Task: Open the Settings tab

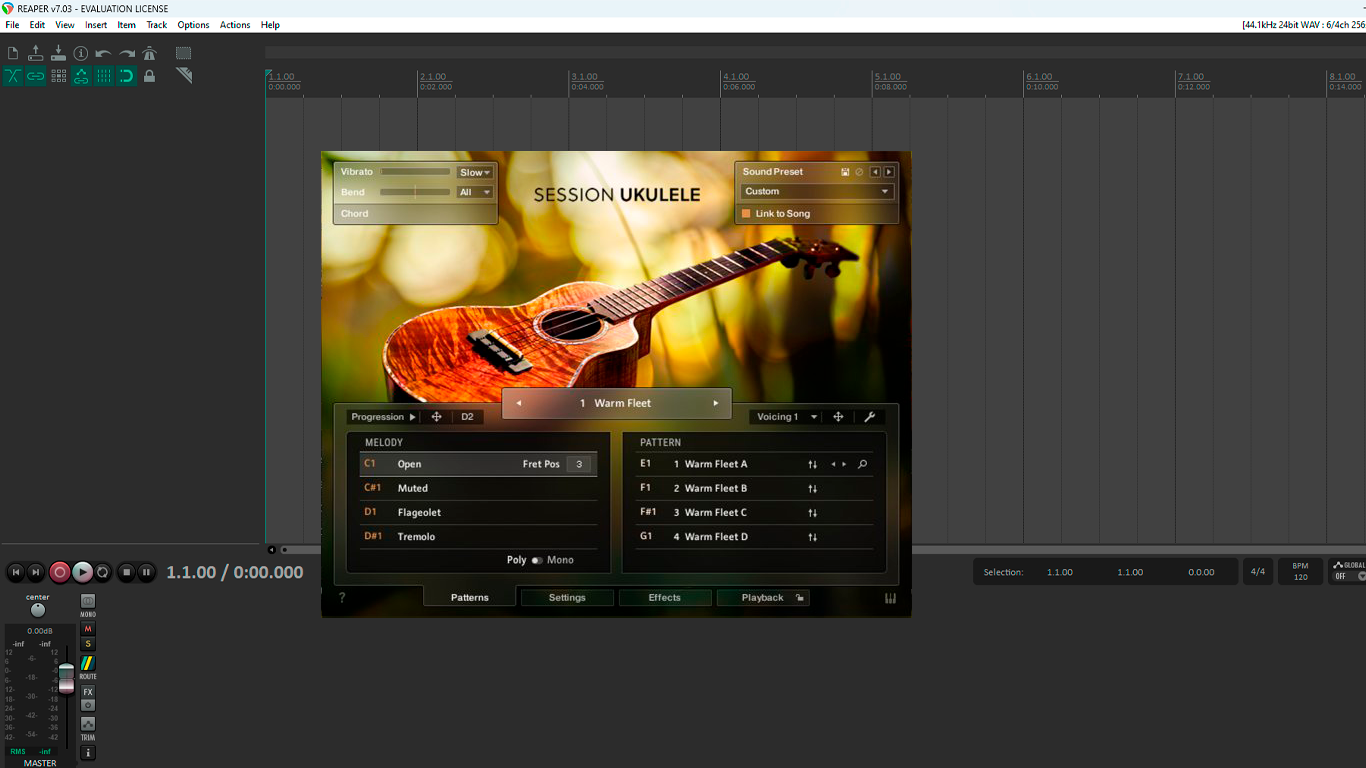Action: tap(567, 597)
